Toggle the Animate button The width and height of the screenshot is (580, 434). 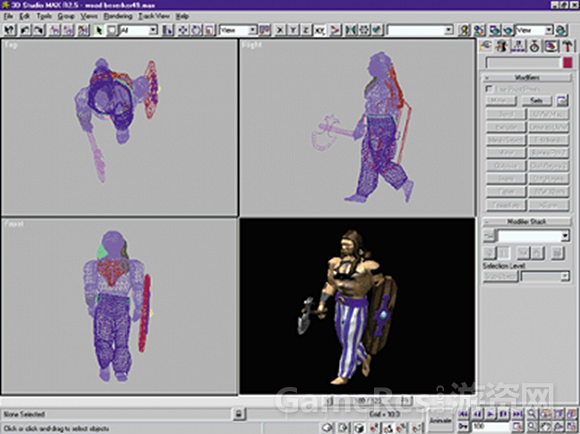pos(440,420)
